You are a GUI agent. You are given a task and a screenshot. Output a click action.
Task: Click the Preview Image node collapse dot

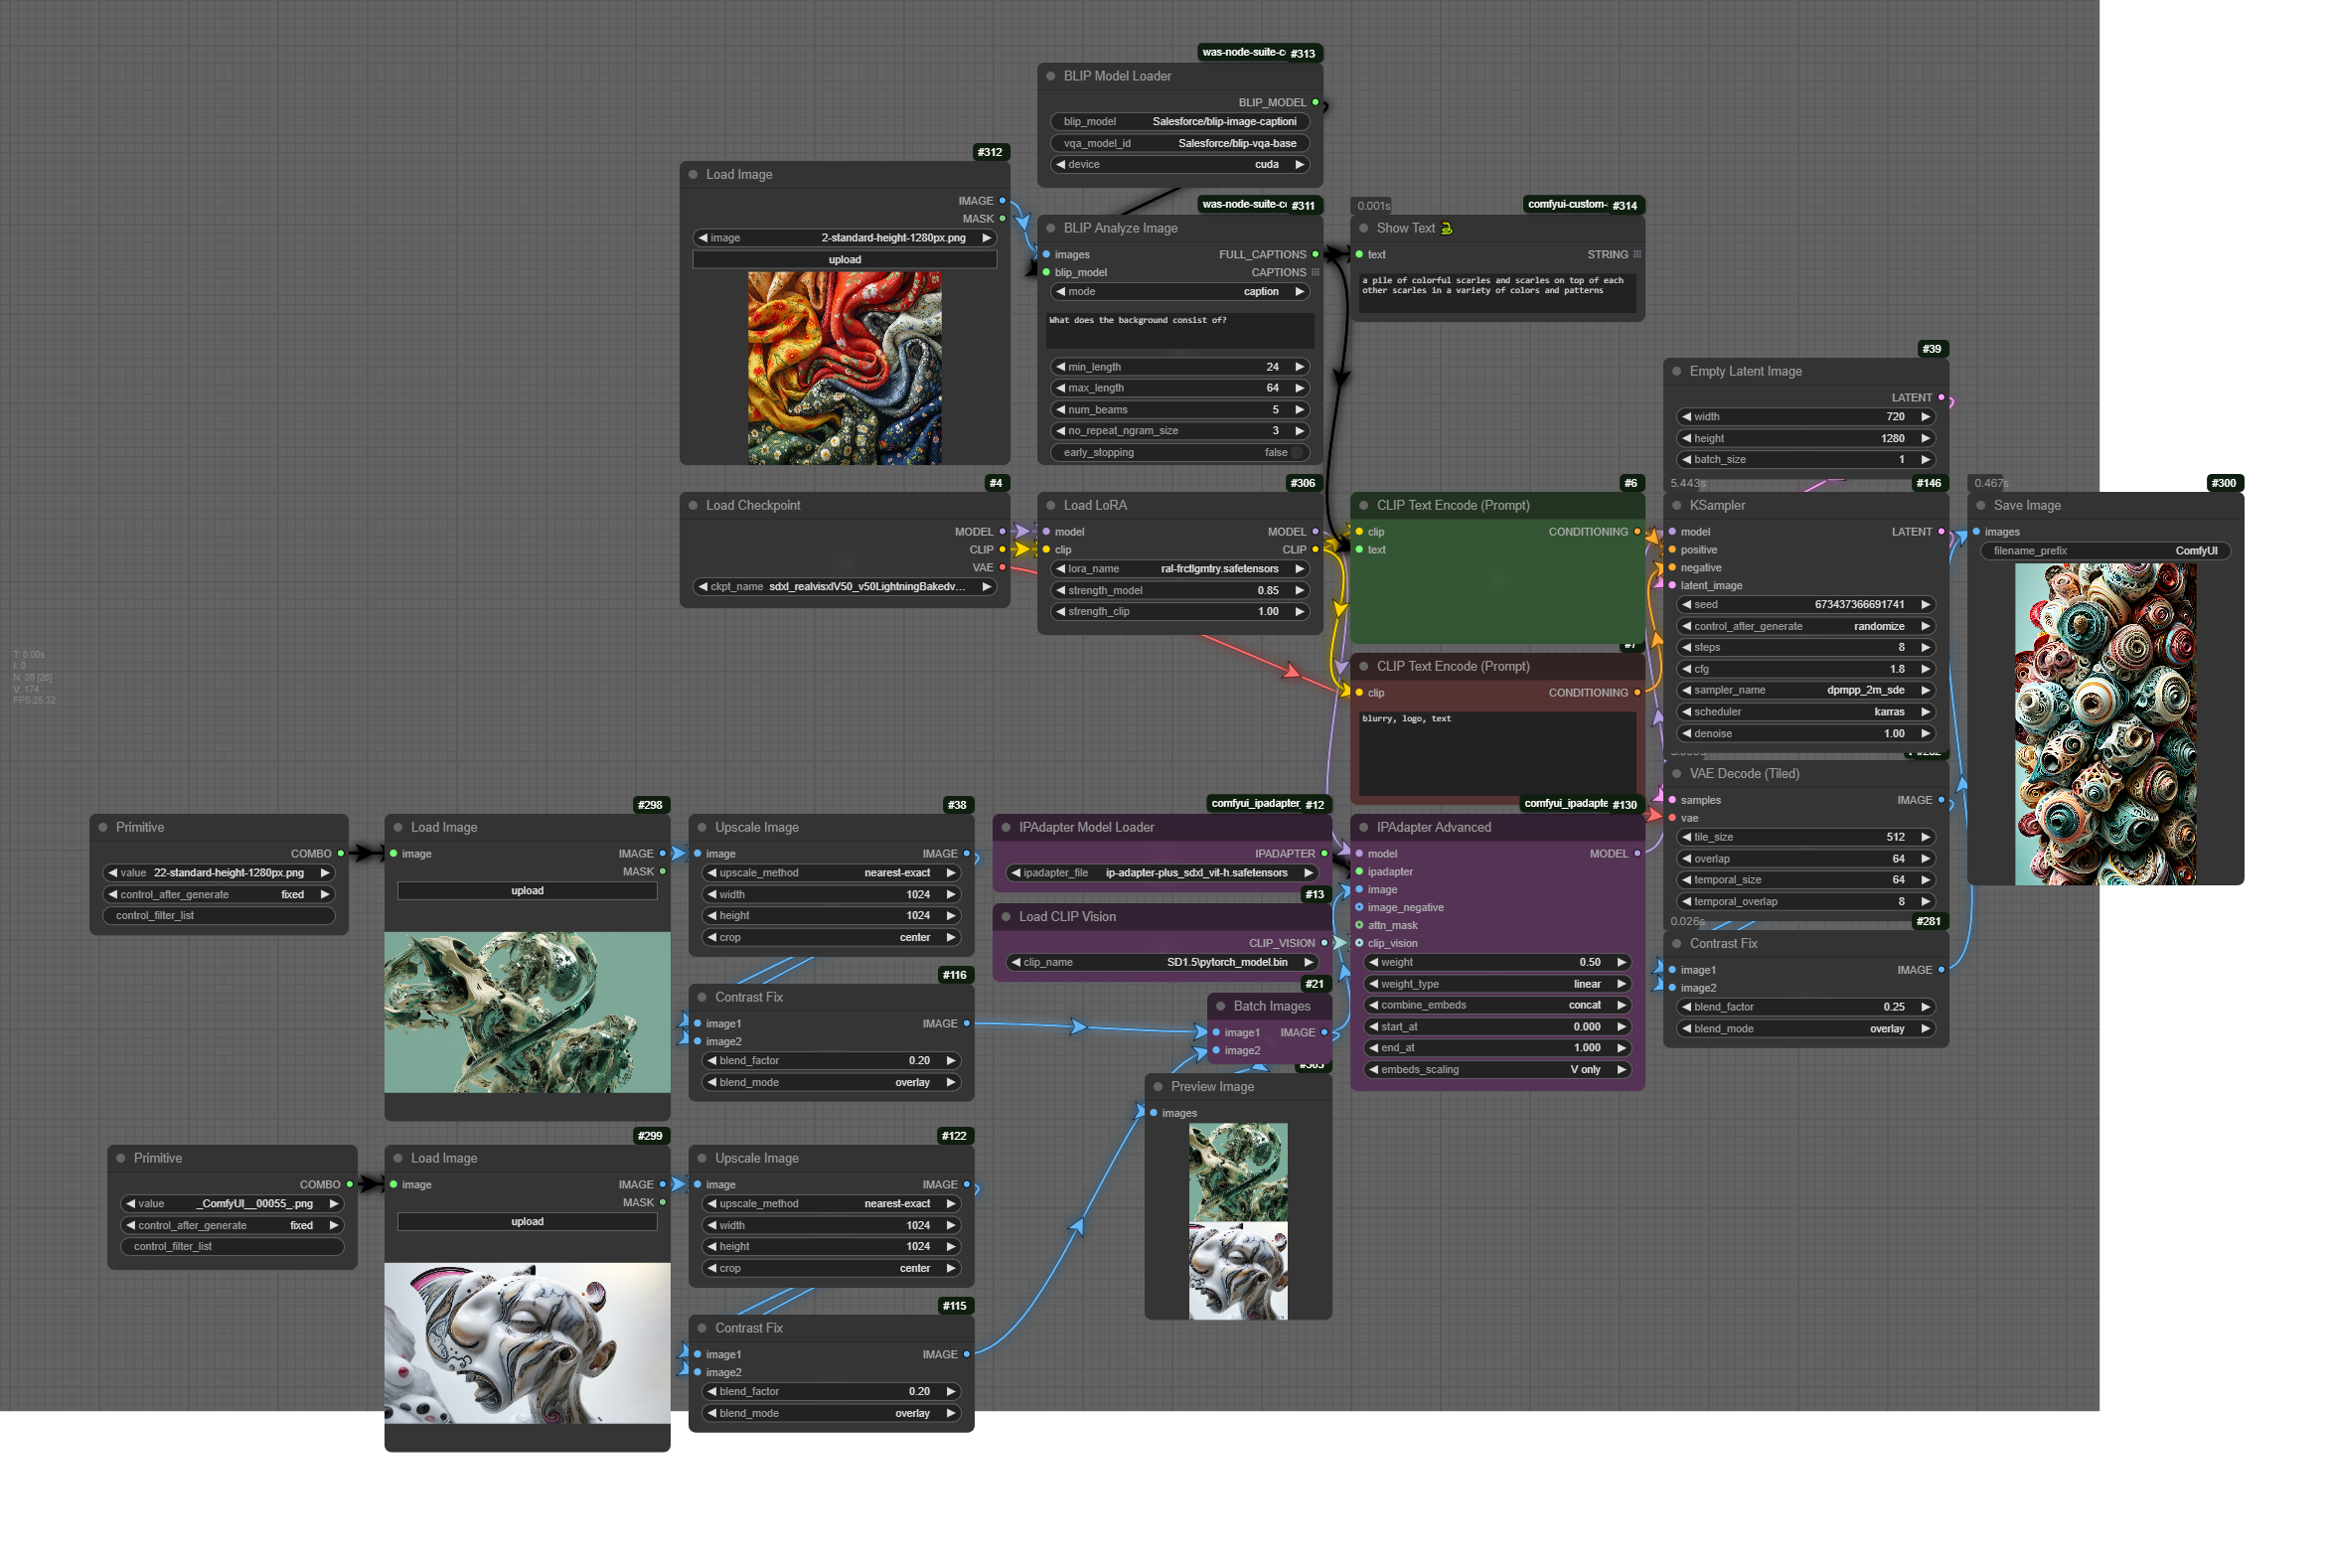[1158, 1086]
